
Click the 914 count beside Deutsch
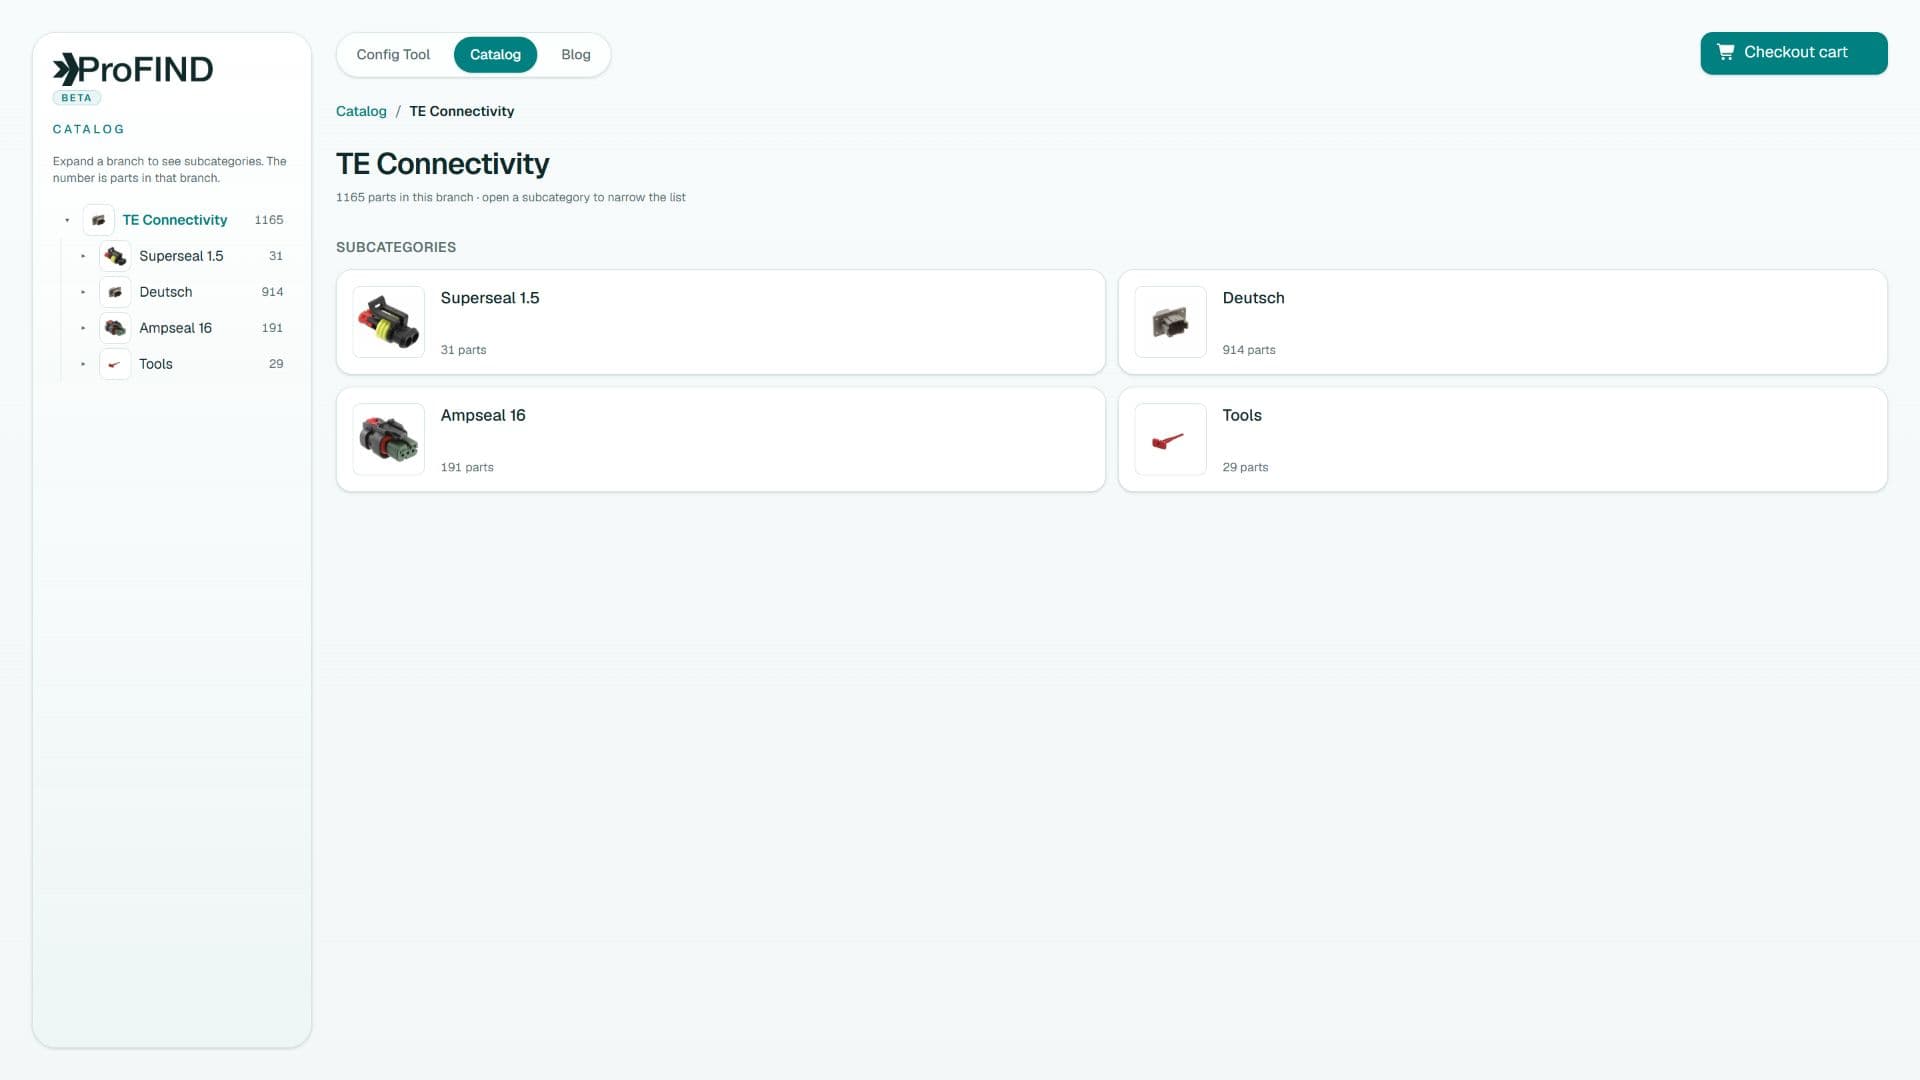(x=272, y=292)
